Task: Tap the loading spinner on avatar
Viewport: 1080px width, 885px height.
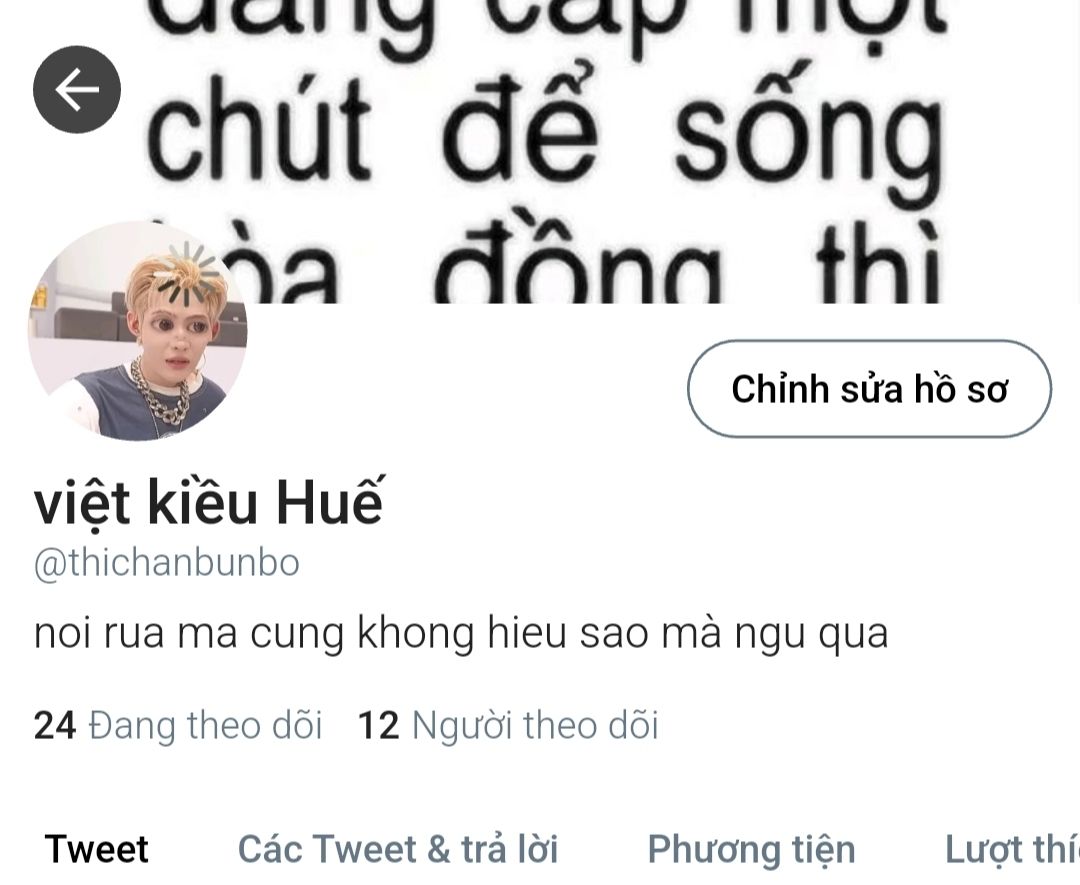Action: click(x=185, y=274)
